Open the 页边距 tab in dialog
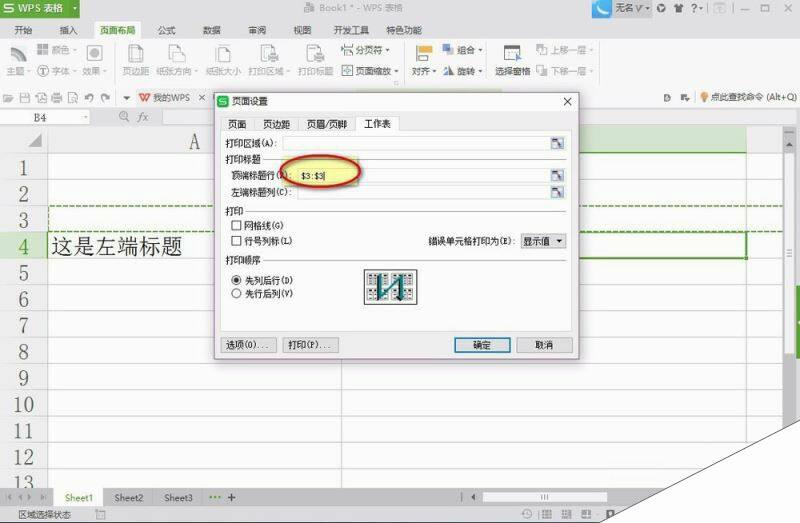The image size is (800, 523). click(x=276, y=124)
